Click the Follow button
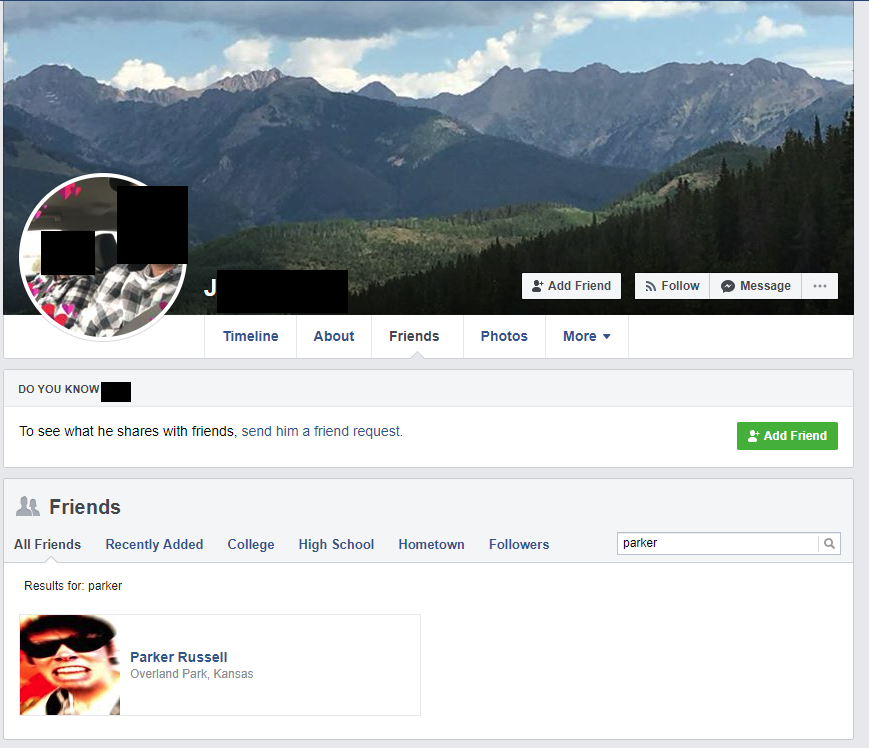This screenshot has width=869, height=748. pyautogui.click(x=672, y=286)
